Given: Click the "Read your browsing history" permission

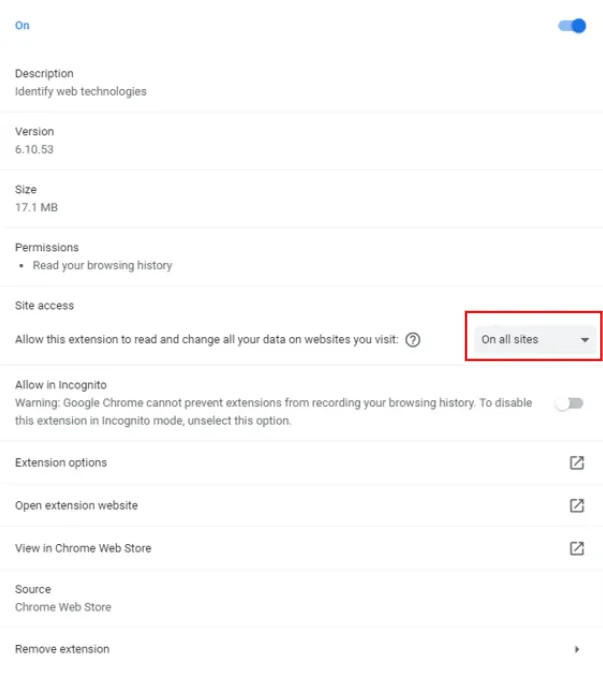Looking at the screenshot, I should point(102,266).
